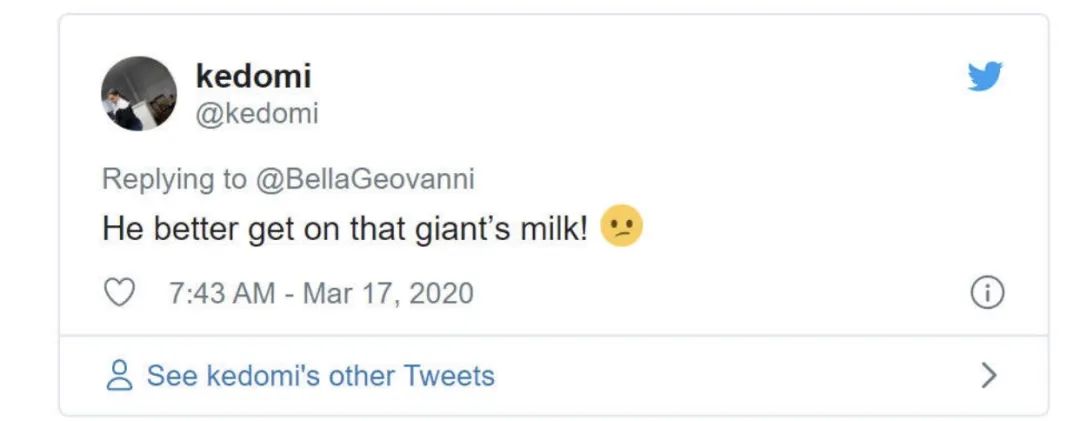Click the 7:43 AM time
This screenshot has width=1080, height=421.
(220, 294)
